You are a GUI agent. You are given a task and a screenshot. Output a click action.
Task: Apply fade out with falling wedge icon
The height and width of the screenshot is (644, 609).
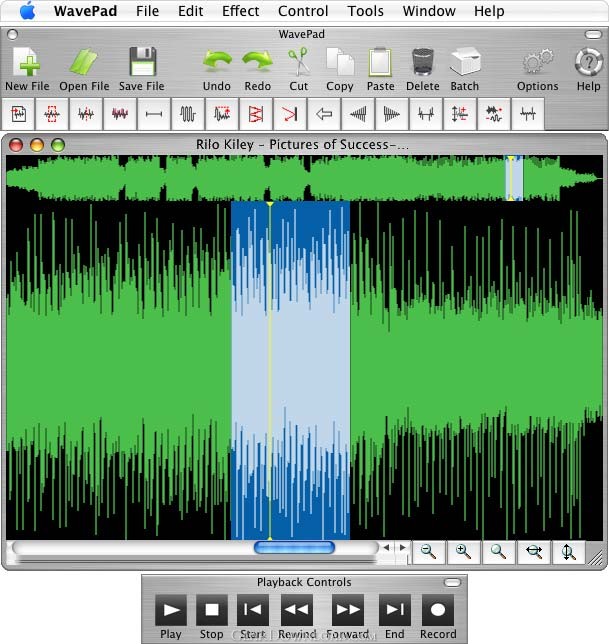click(392, 114)
